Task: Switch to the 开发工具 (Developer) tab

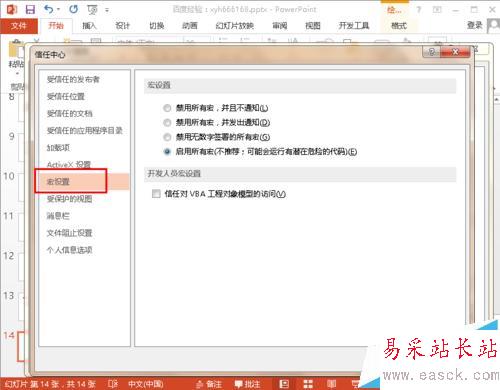Action: [354, 26]
